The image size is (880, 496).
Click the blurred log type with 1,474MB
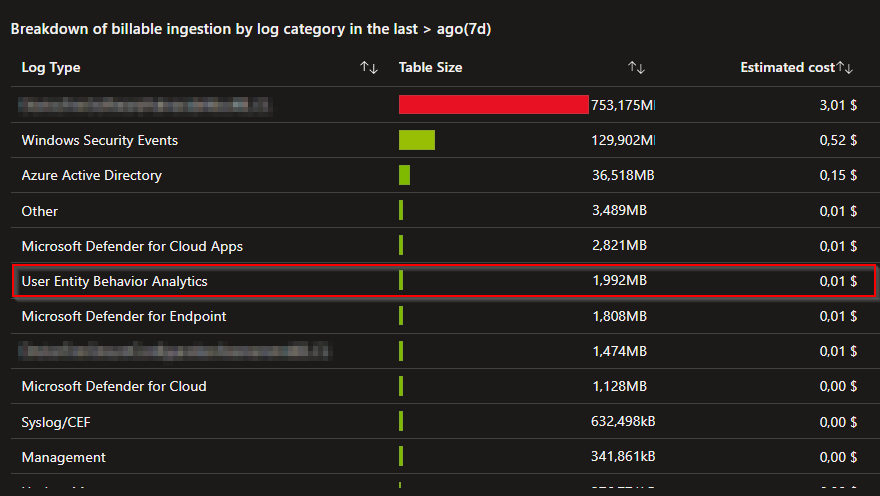coord(175,351)
